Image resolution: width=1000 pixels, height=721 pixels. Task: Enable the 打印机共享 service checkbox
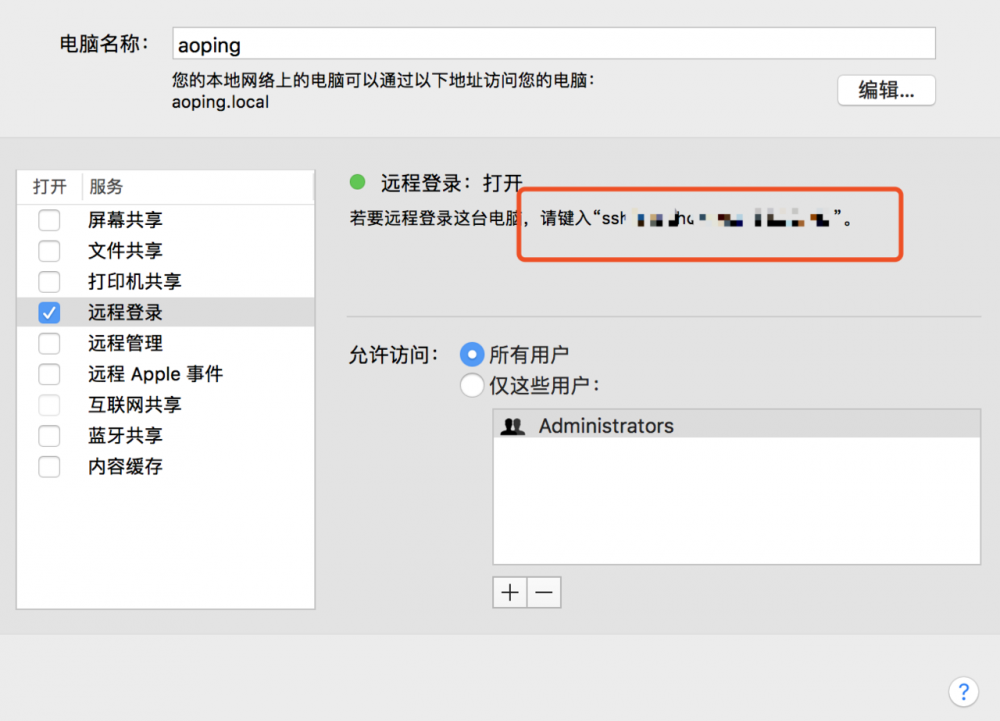[49, 282]
